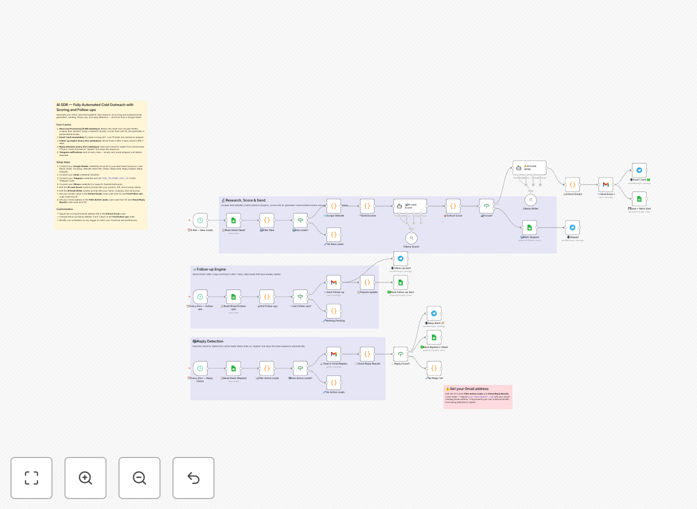Open the Search Gmail Replies node
697x509 pixels.
334,354
